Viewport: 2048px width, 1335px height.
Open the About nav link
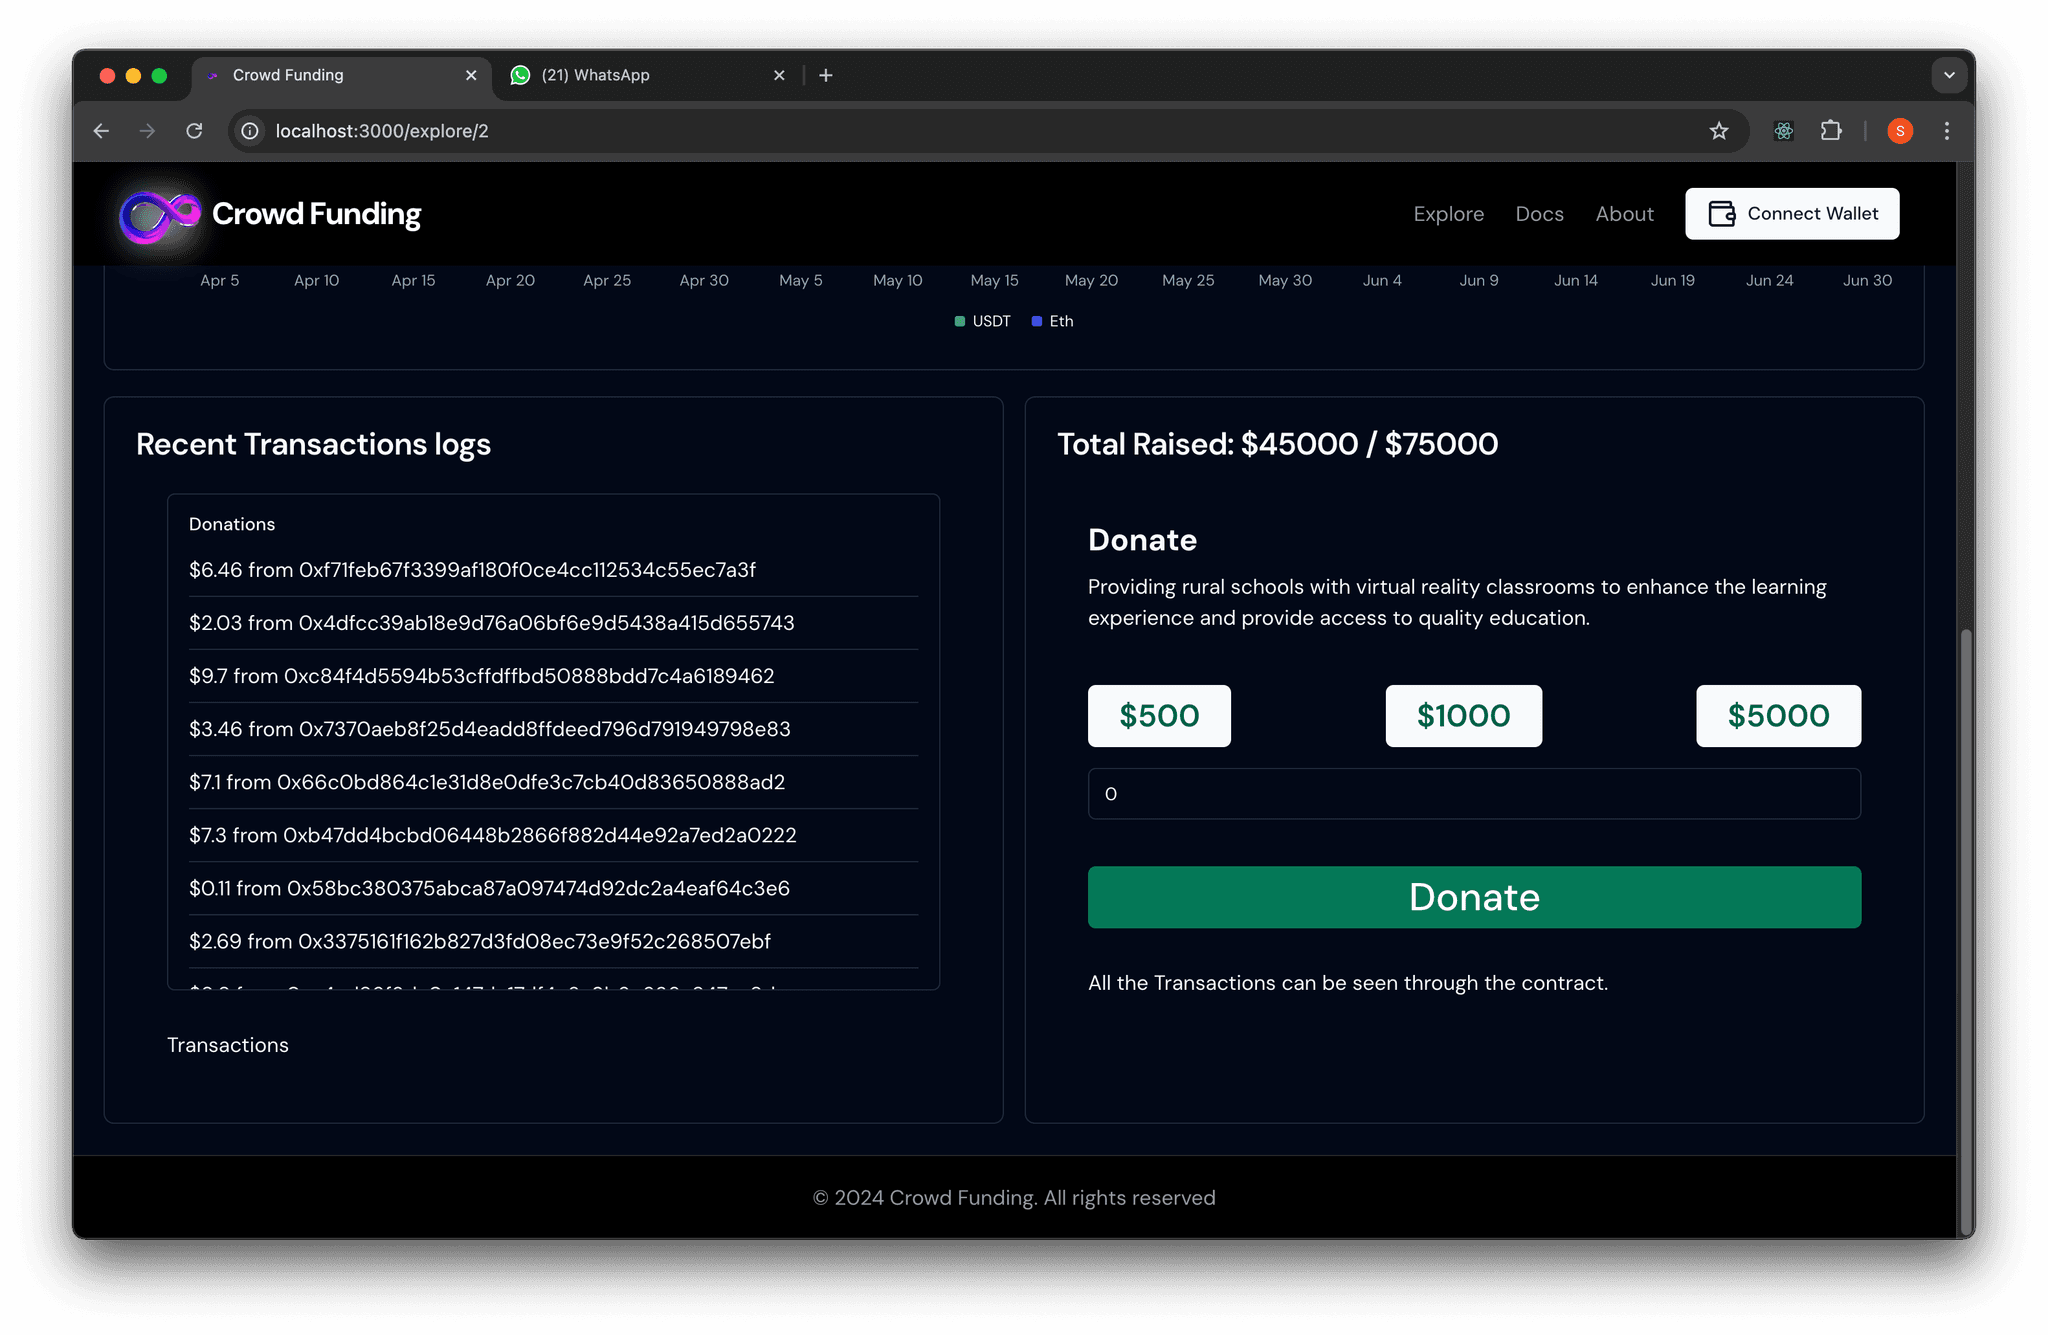tap(1624, 214)
